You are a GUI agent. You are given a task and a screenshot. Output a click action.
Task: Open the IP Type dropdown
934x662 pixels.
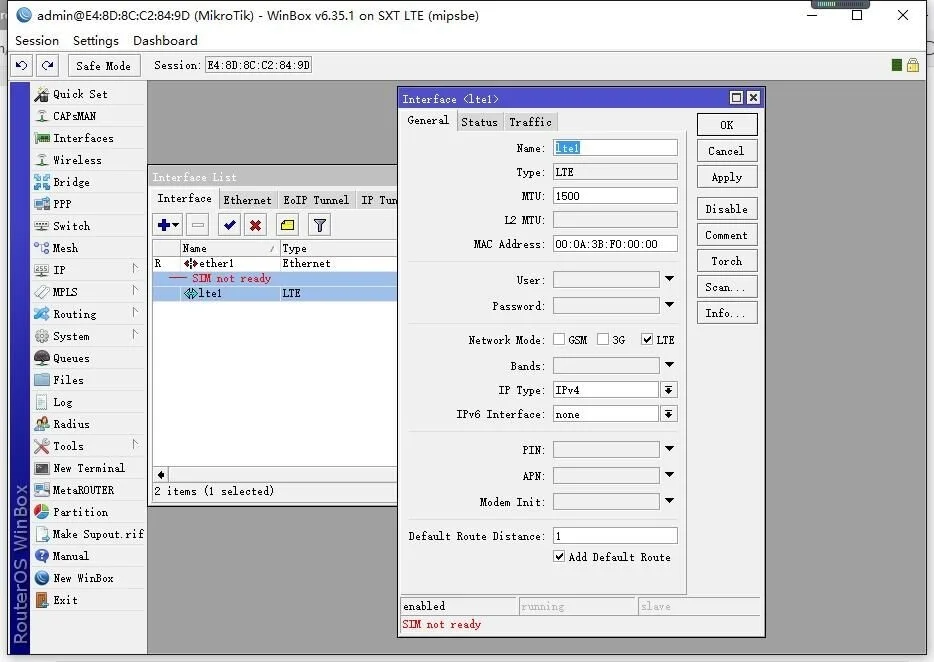pos(669,390)
